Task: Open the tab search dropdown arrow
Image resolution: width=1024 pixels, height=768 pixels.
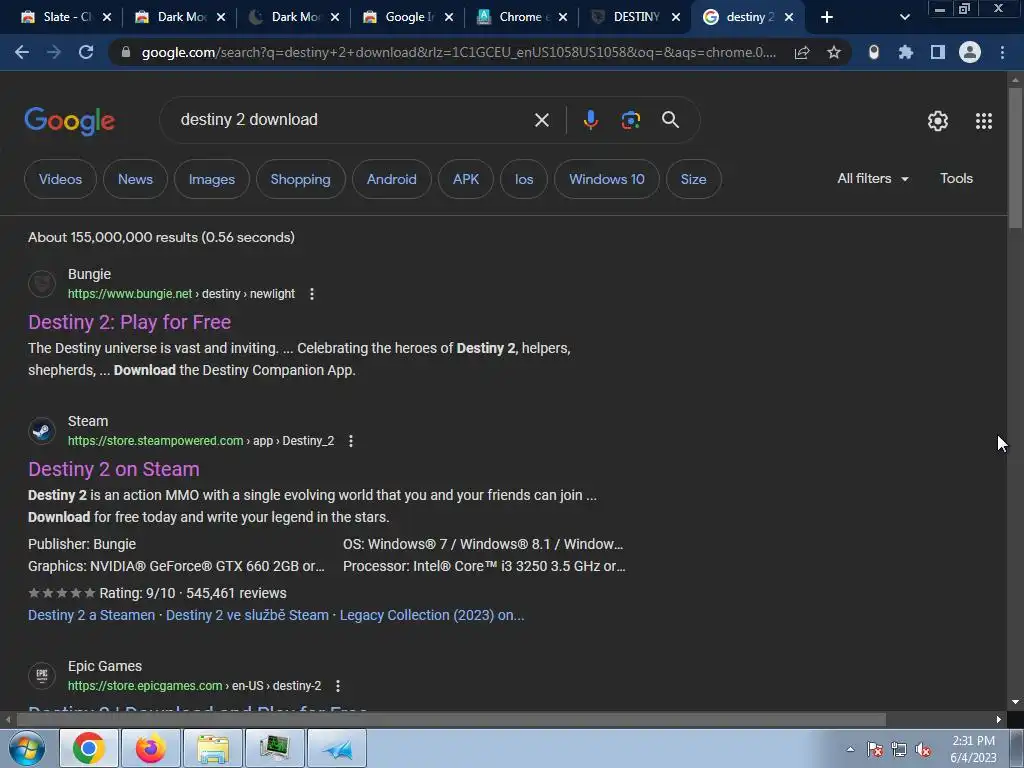Action: pyautogui.click(x=904, y=17)
